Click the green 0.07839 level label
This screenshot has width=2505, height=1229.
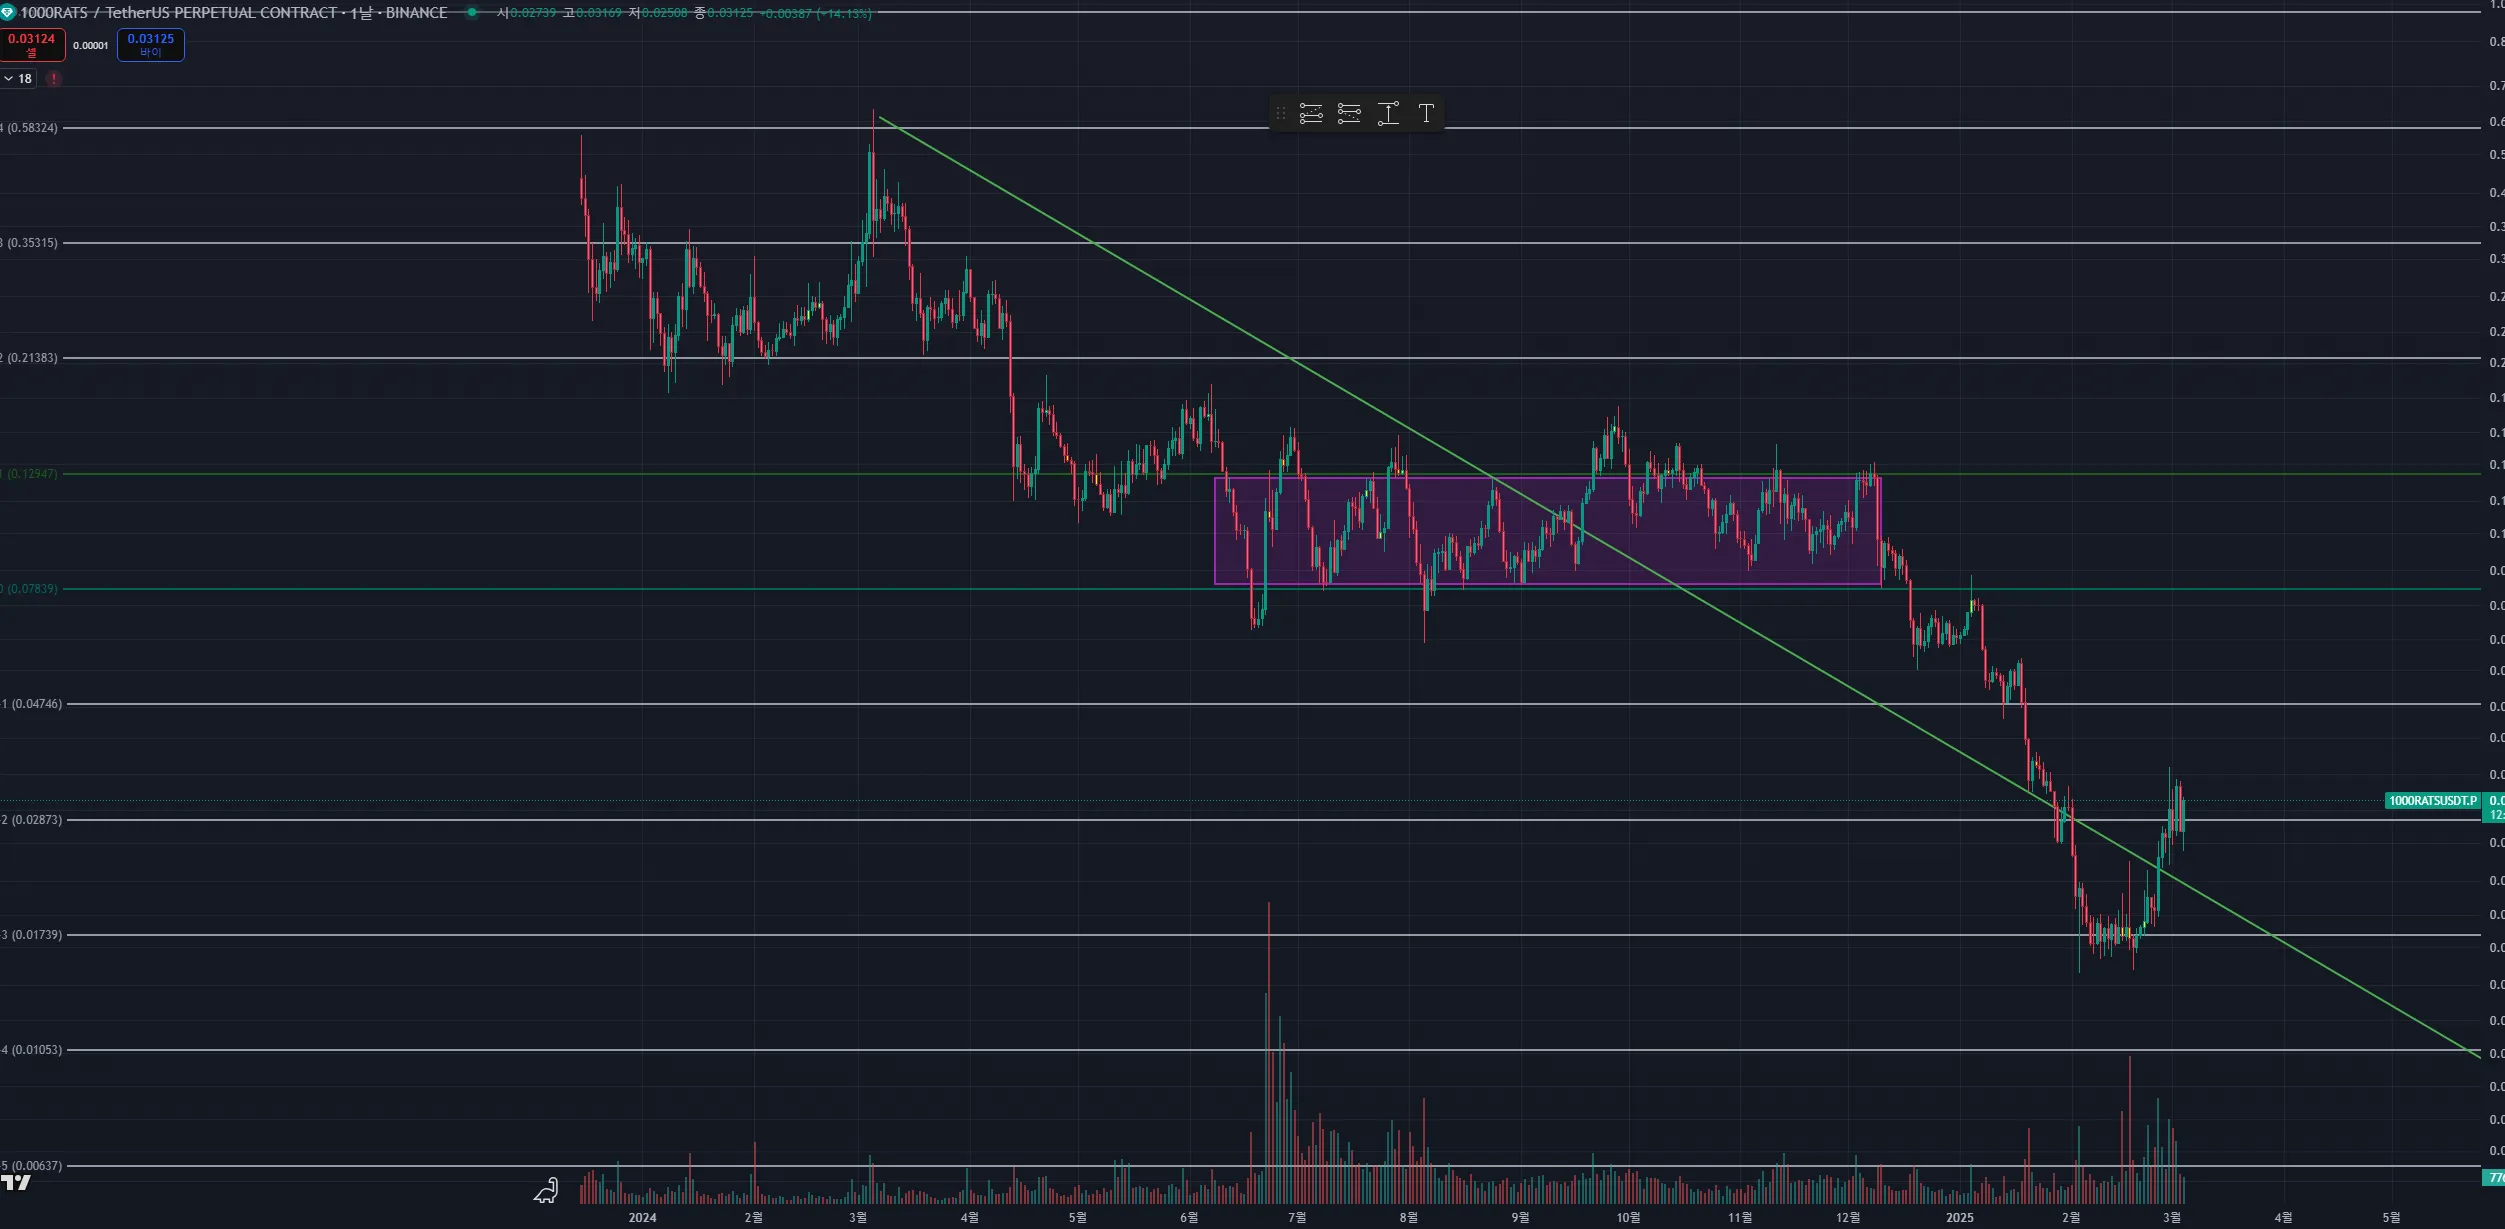[30, 589]
